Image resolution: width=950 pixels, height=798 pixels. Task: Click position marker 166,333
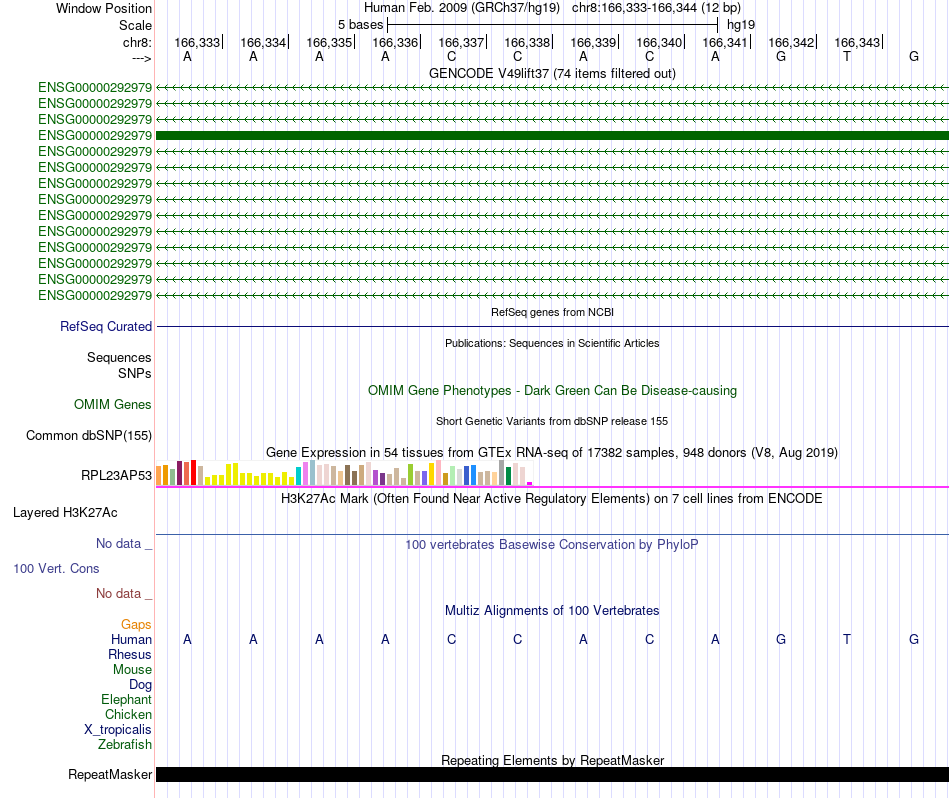pyautogui.click(x=198, y=42)
